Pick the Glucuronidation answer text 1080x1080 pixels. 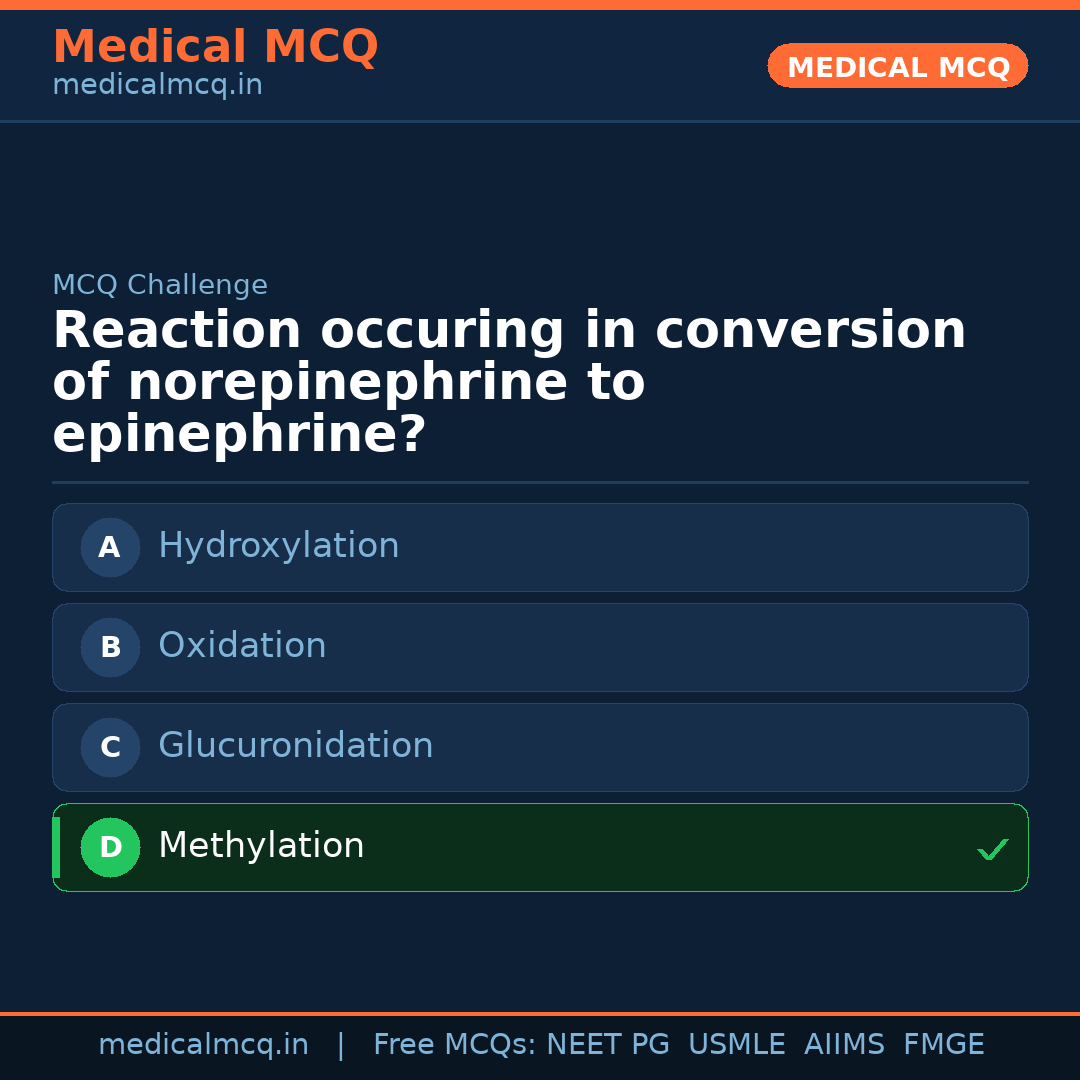(x=295, y=746)
